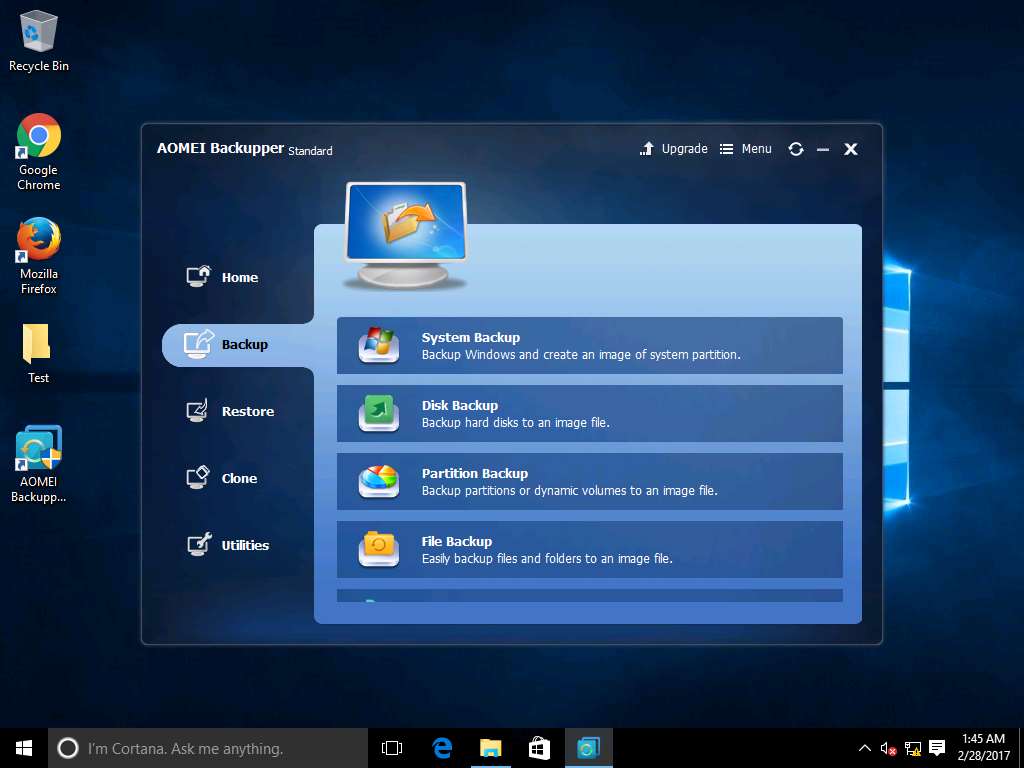The width and height of the screenshot is (1024, 768).
Task: Click the Partition Backup pie chart icon
Action: [x=379, y=481]
